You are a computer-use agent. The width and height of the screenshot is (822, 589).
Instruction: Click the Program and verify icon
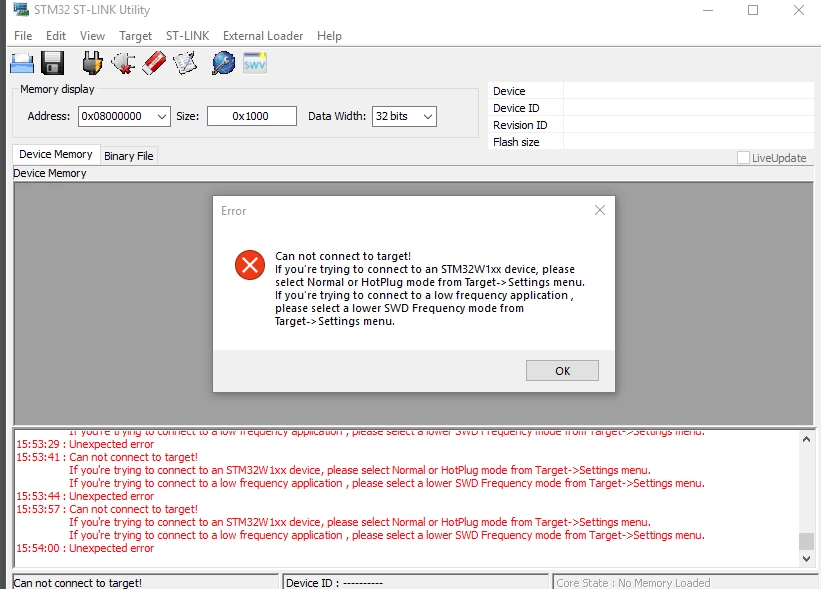tap(185, 63)
